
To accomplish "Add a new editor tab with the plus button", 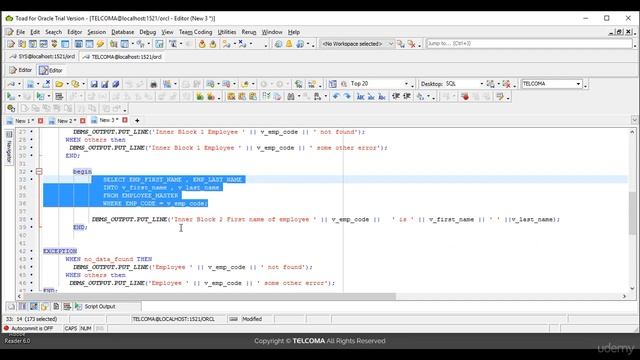I will (x=137, y=120).
